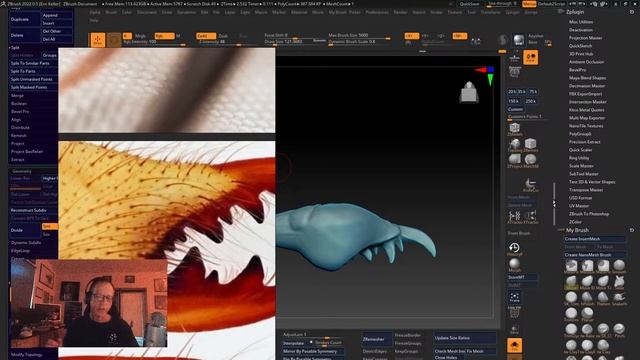Viewport: 640px width, 360px height.
Task: Click the camera head orientation gizmo
Action: [x=469, y=92]
